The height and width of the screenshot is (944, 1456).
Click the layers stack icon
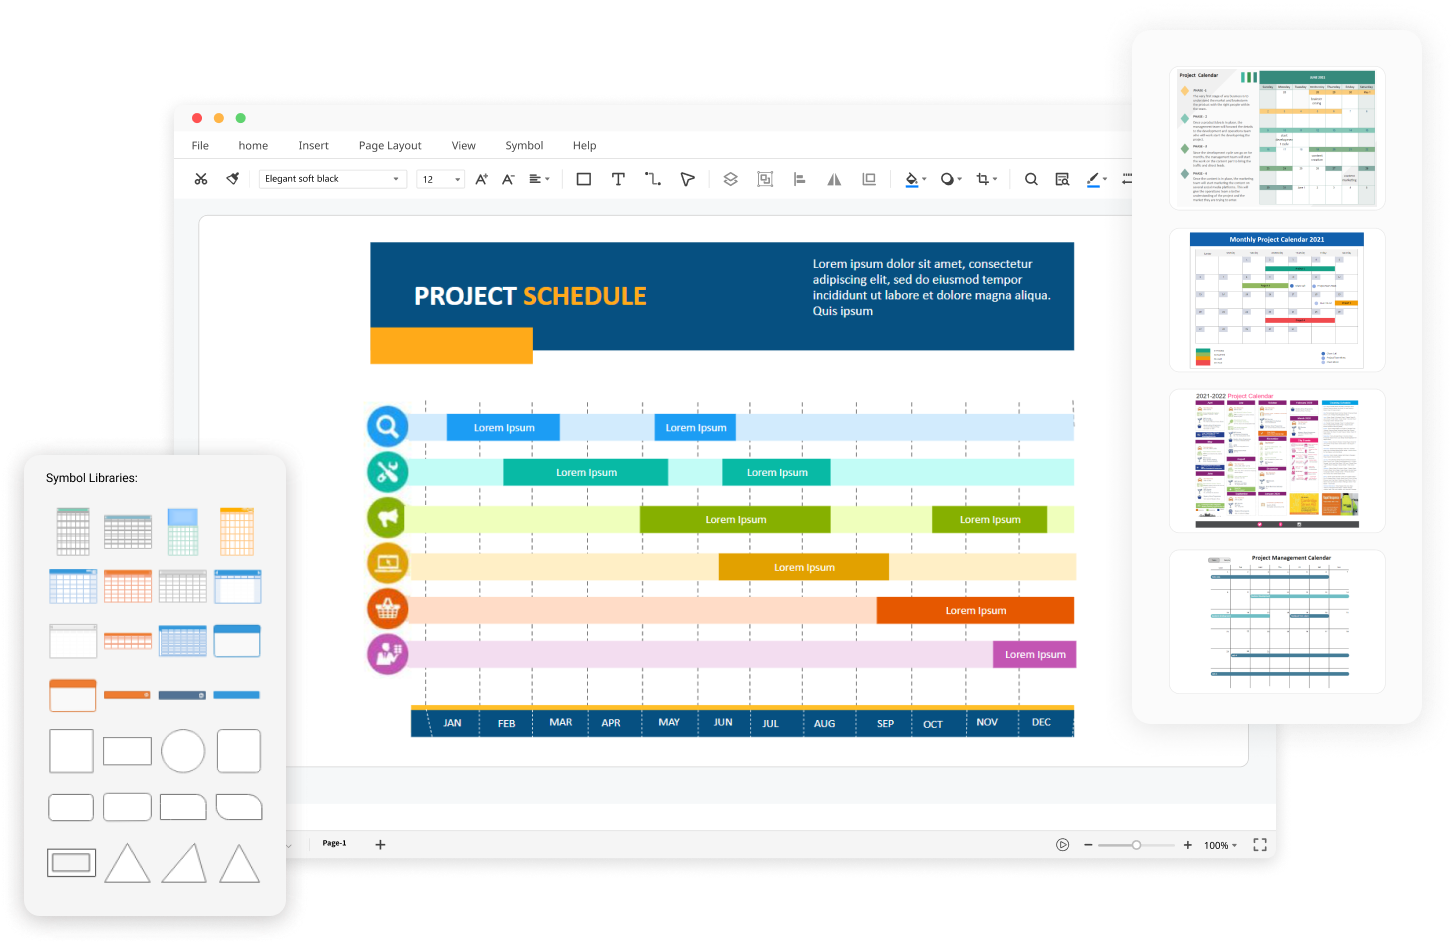(x=730, y=179)
